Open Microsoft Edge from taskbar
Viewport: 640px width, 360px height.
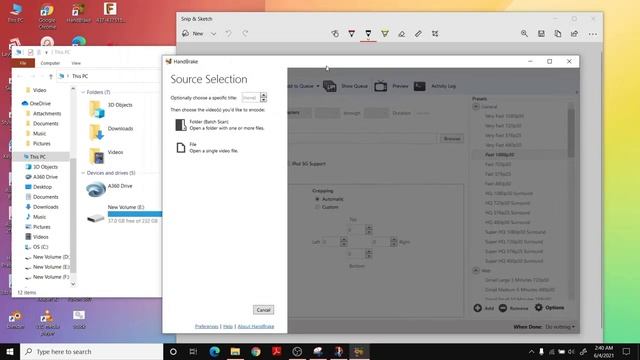(x=214, y=351)
